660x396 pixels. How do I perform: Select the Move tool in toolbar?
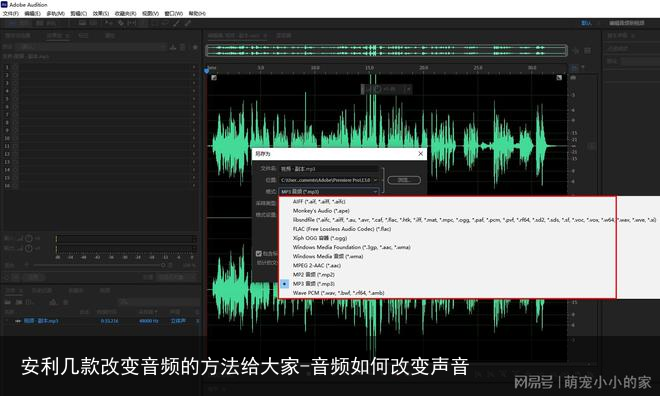point(109,23)
